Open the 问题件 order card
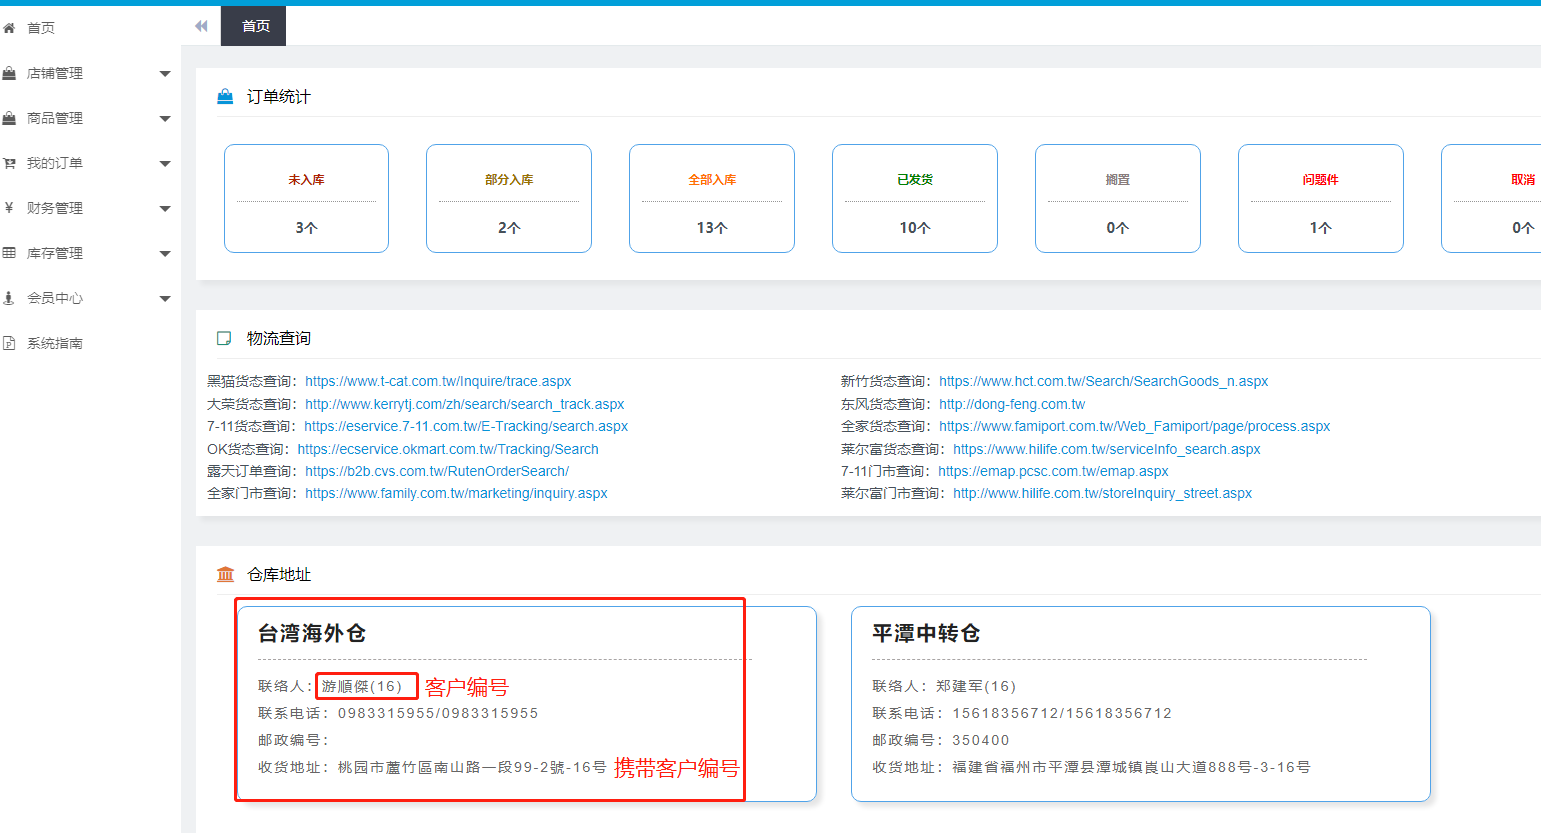Image resolution: width=1541 pixels, height=833 pixels. [x=1321, y=198]
